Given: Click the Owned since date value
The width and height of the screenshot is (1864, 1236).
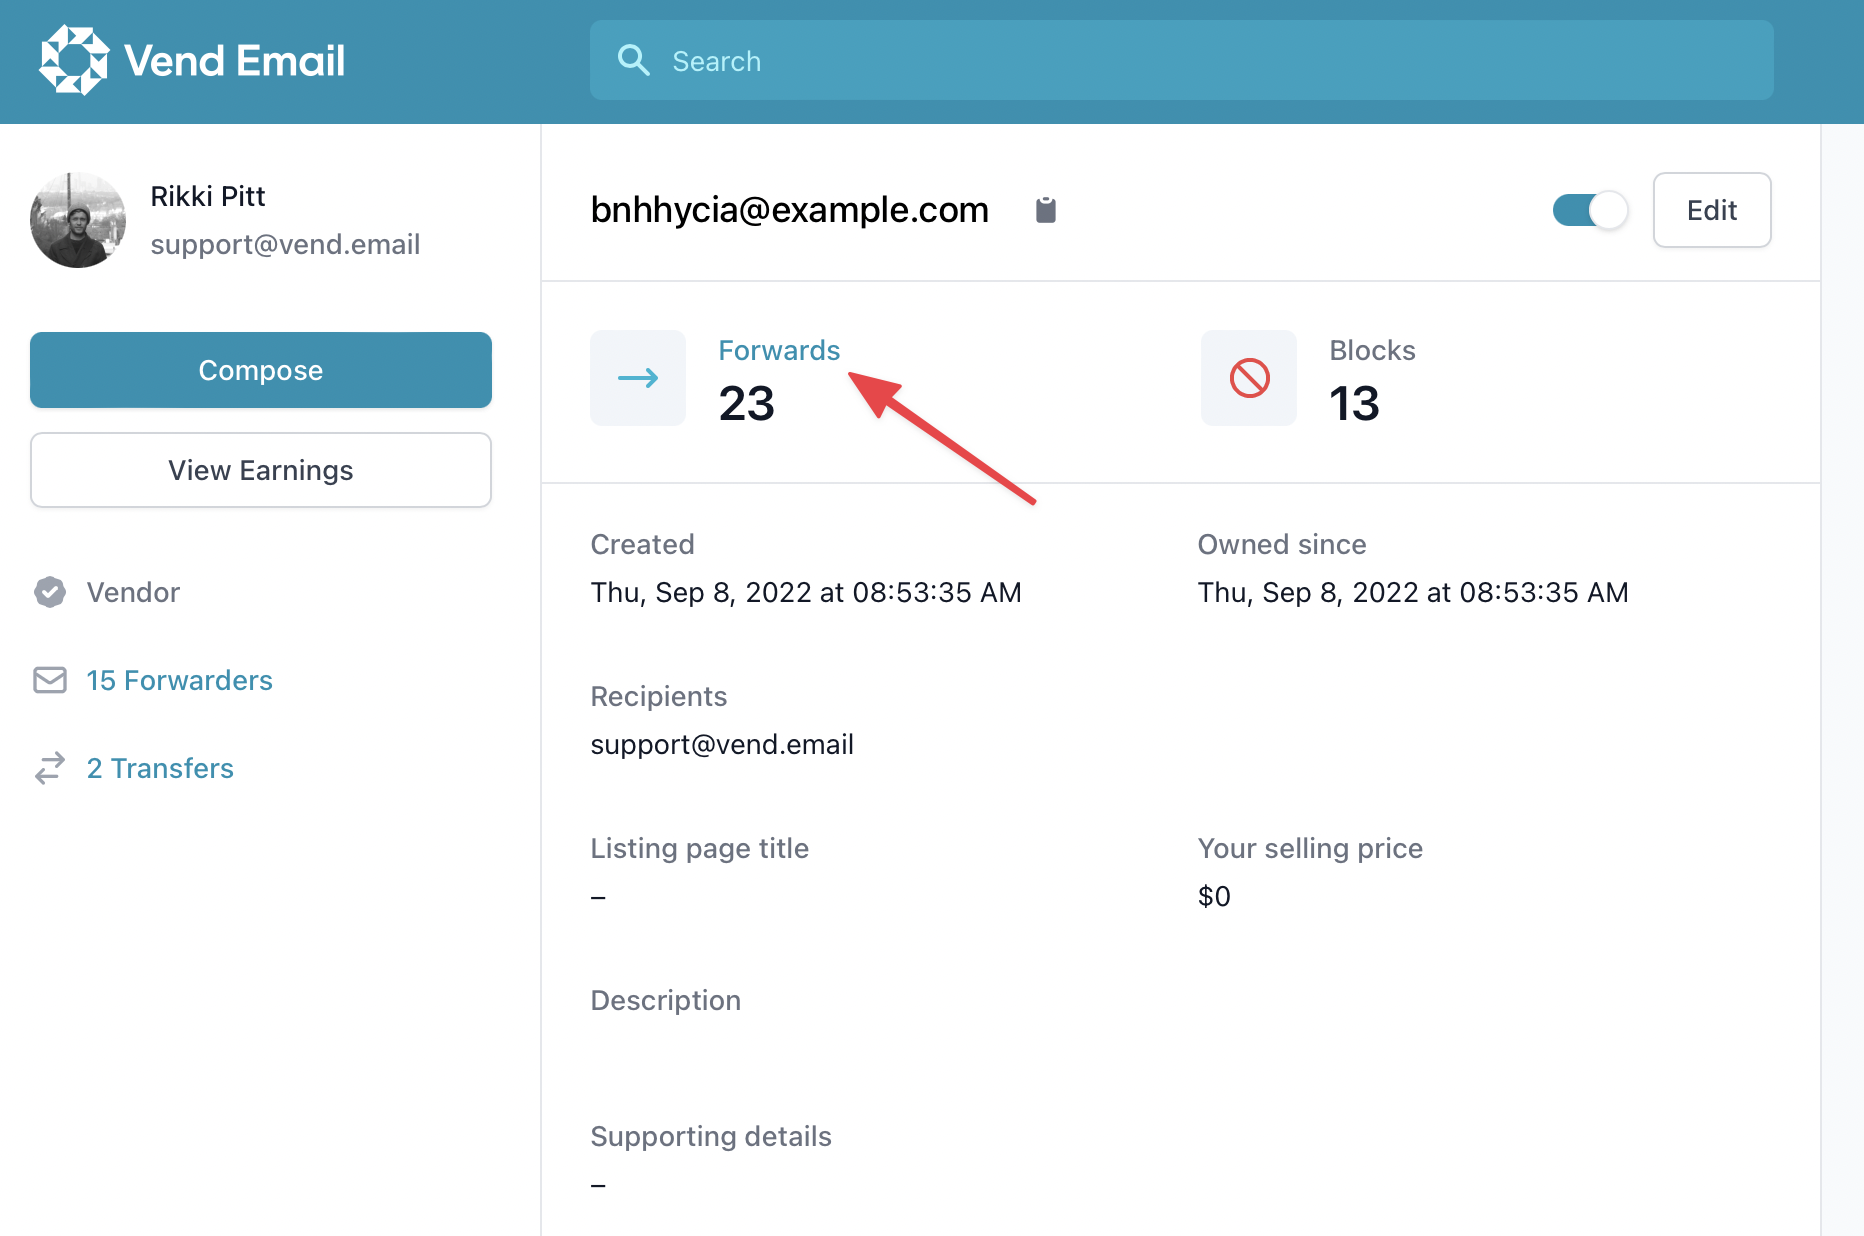Looking at the screenshot, I should [x=1413, y=592].
